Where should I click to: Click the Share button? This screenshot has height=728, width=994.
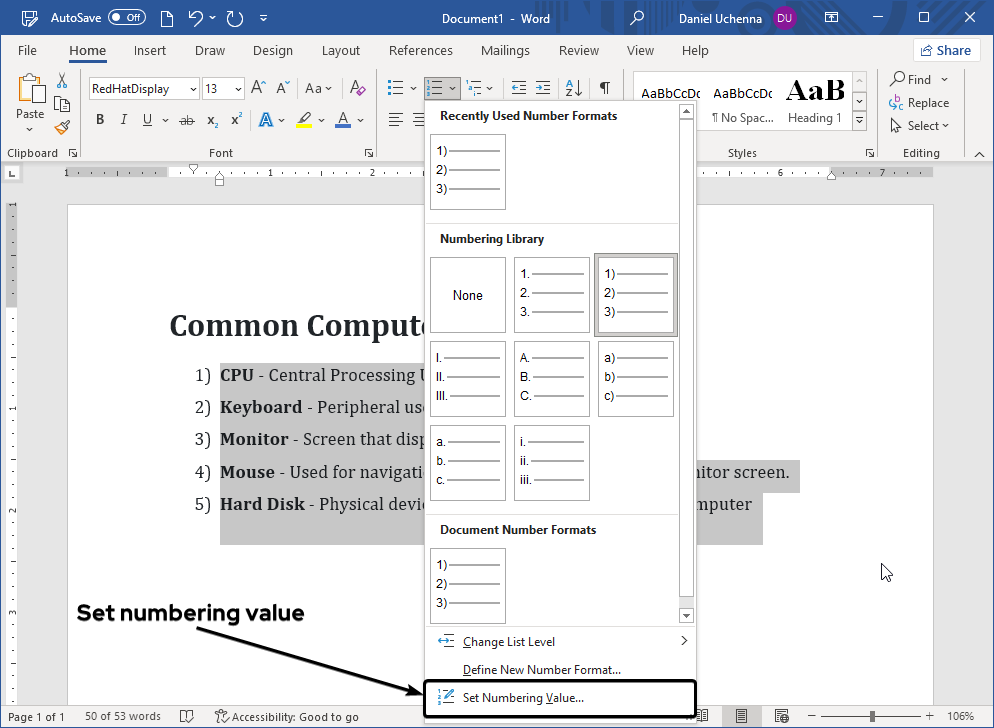point(945,51)
